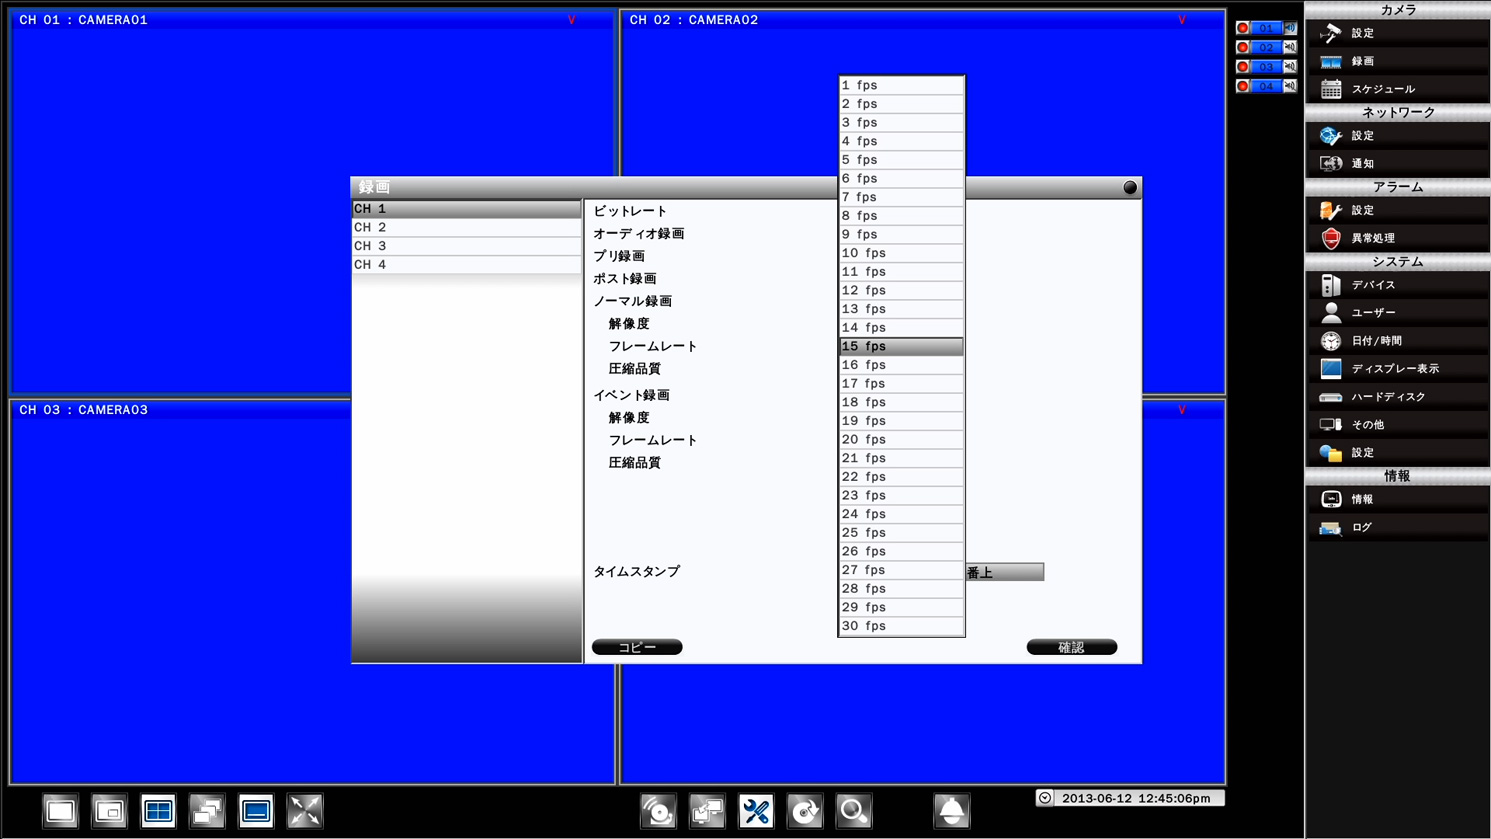This screenshot has width=1491, height=839.
Task: Open the search magnifier icon
Action: point(853,811)
